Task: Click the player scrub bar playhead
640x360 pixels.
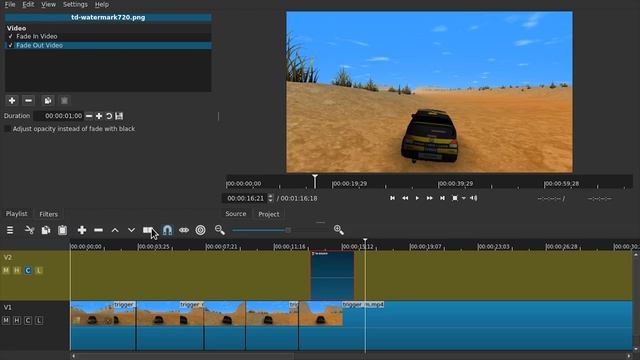Action: [315, 180]
